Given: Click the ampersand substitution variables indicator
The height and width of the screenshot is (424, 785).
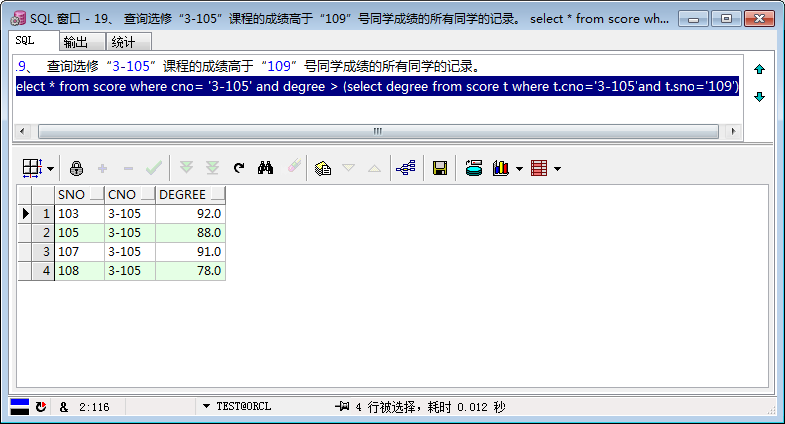Looking at the screenshot, I should click(x=64, y=407).
